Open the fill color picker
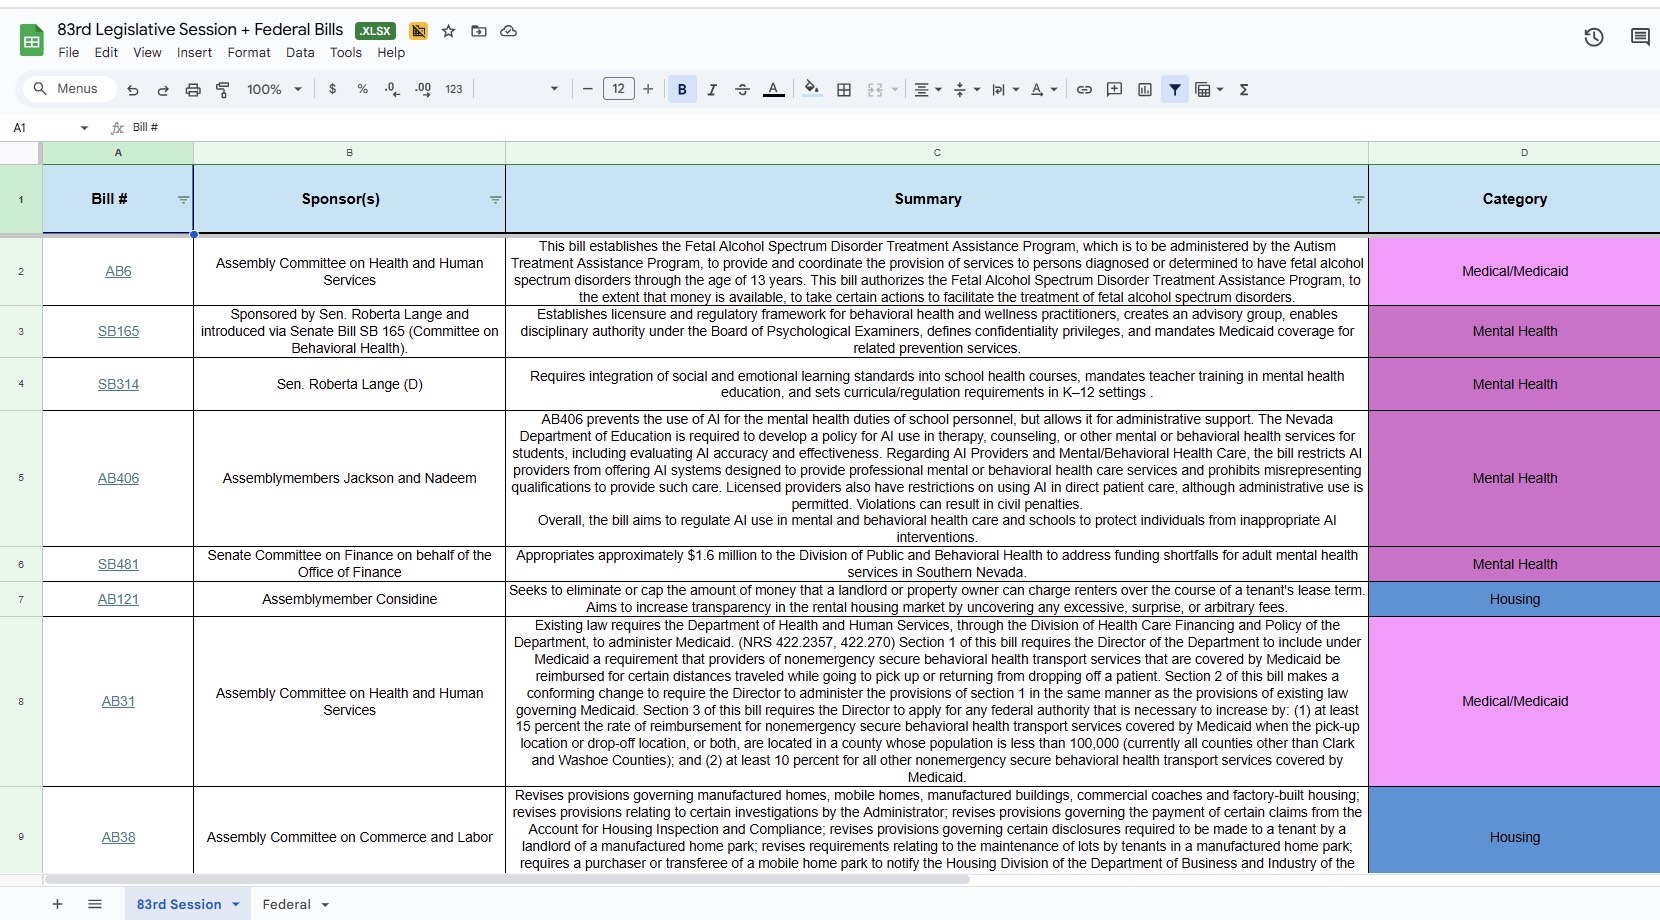 click(x=812, y=90)
